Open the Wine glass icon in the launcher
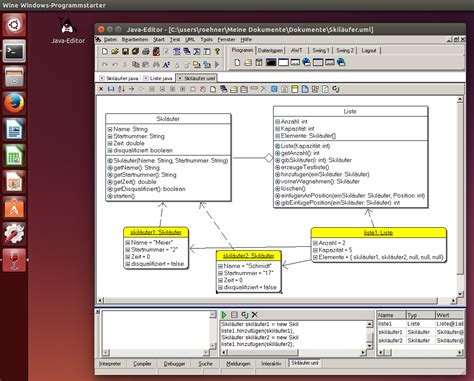The height and width of the screenshot is (381, 474). (14, 260)
